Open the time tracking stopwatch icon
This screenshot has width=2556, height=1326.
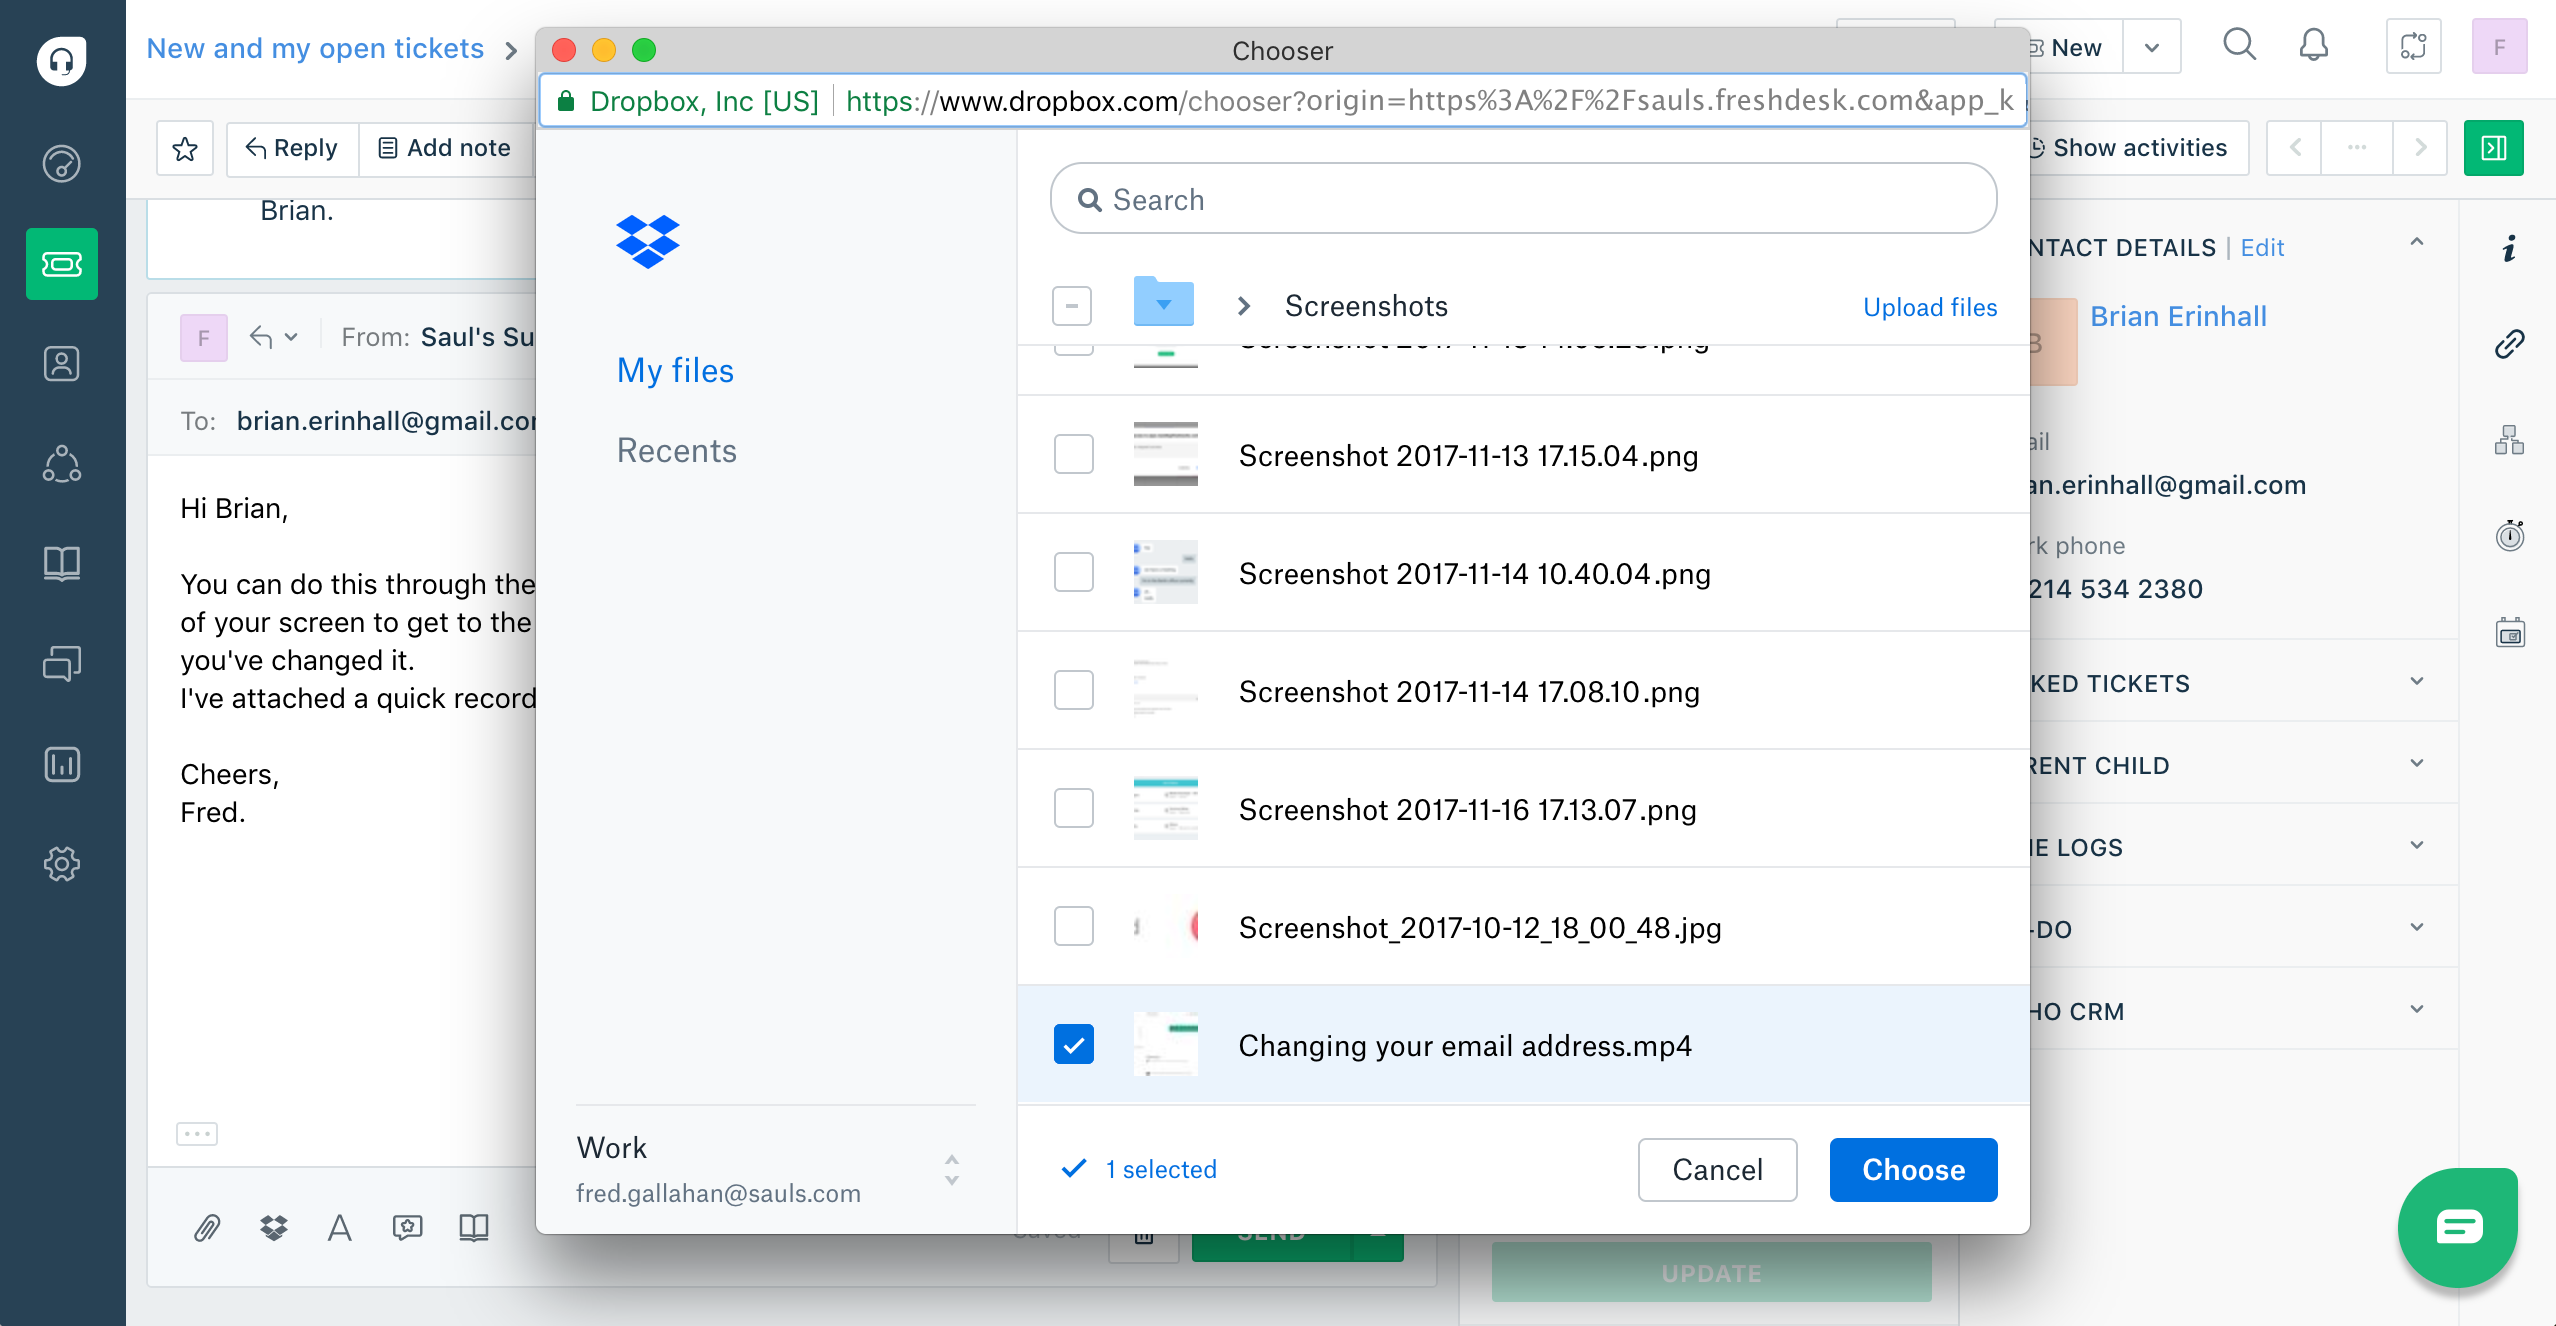[x=2509, y=537]
